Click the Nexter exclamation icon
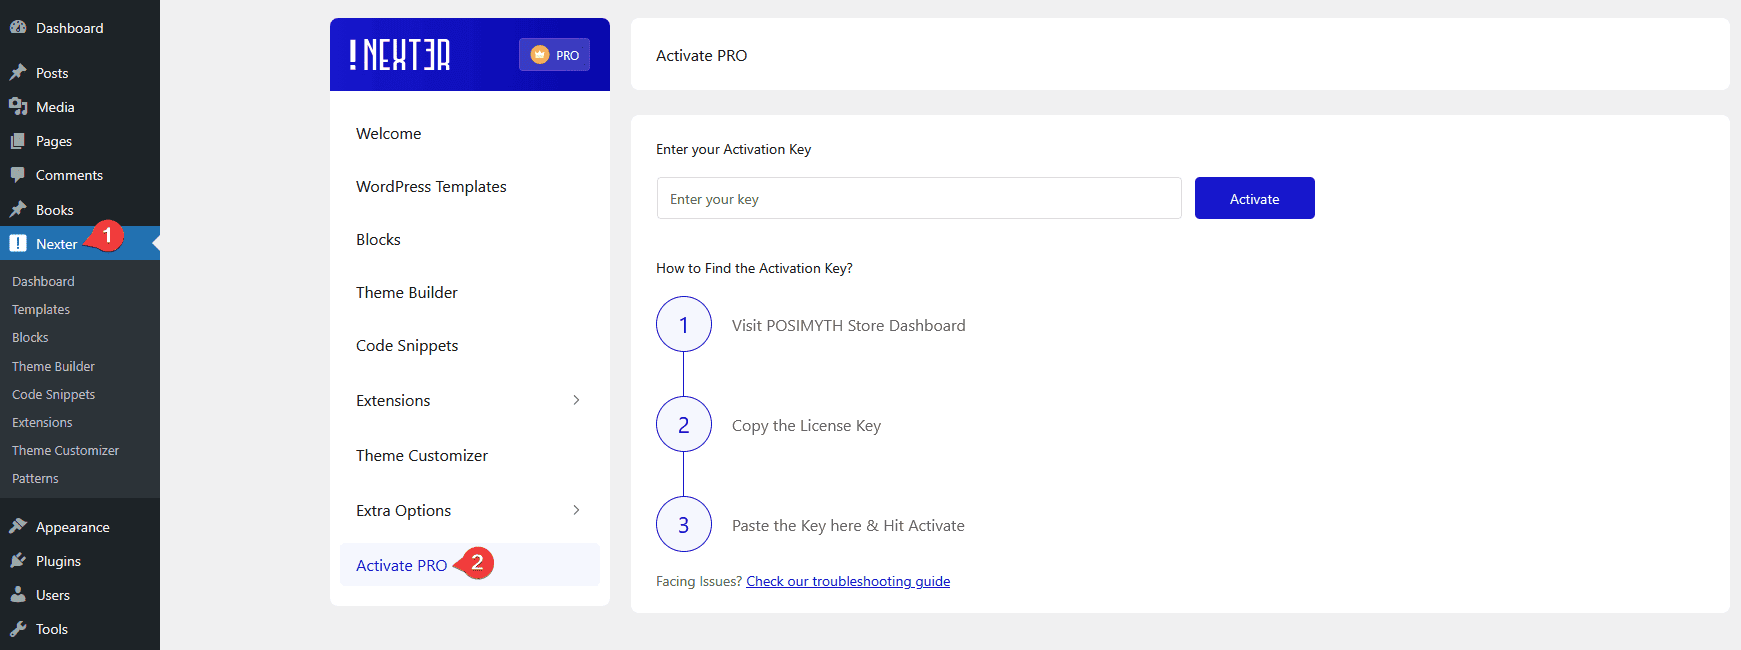The height and width of the screenshot is (650, 1741). pos(18,243)
